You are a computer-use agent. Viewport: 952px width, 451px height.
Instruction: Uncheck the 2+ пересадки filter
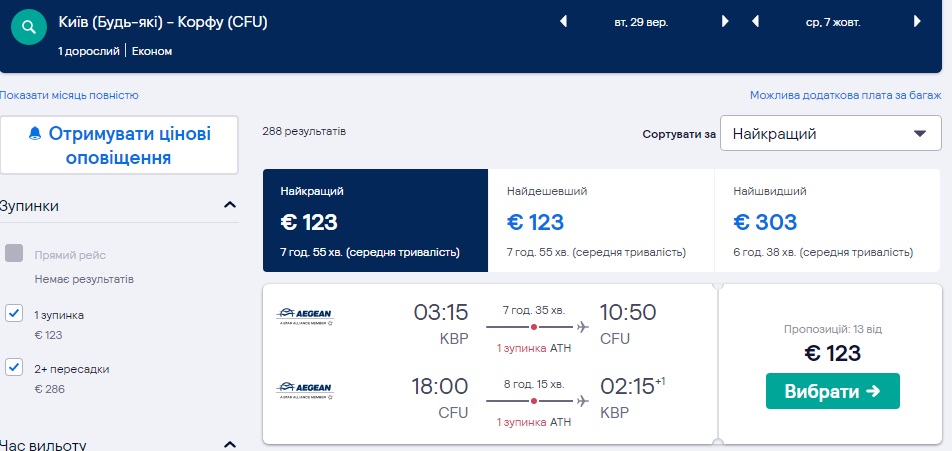(x=14, y=368)
